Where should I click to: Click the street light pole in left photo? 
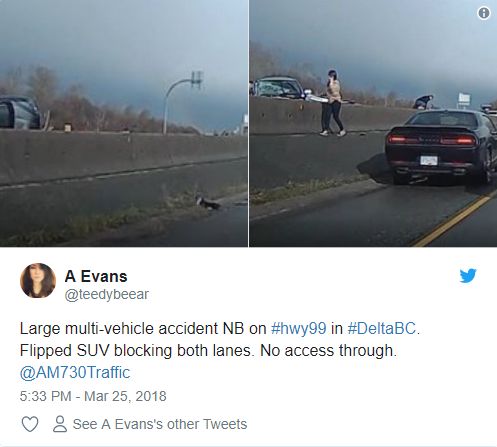182,102
